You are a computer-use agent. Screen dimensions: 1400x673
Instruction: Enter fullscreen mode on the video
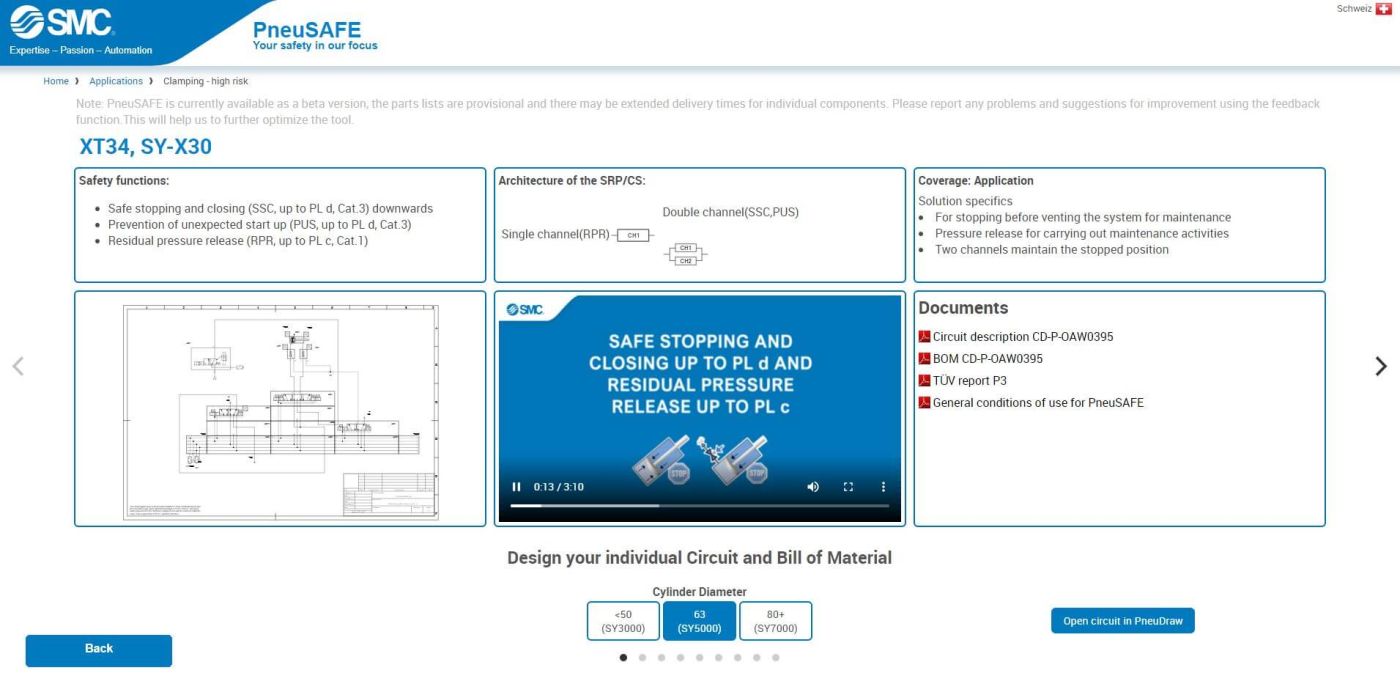(x=848, y=487)
